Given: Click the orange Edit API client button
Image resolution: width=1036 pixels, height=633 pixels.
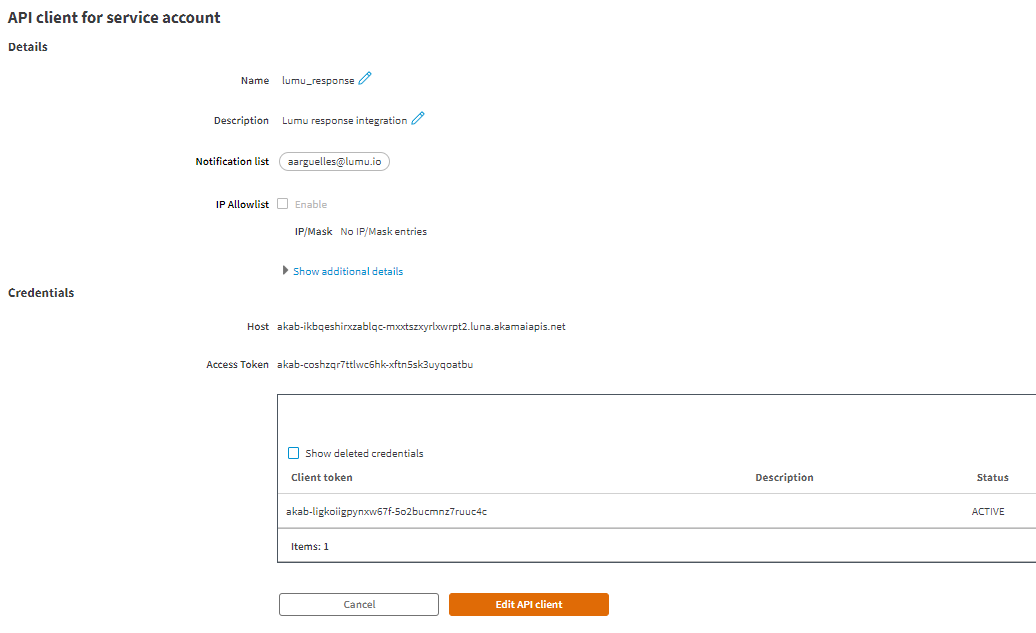Looking at the screenshot, I should click(528, 604).
